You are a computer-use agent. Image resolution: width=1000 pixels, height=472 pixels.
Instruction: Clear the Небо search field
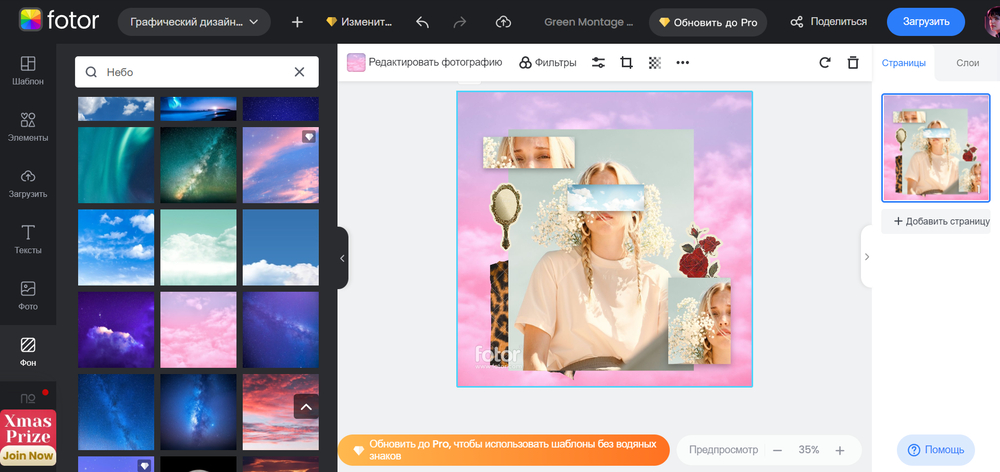299,72
